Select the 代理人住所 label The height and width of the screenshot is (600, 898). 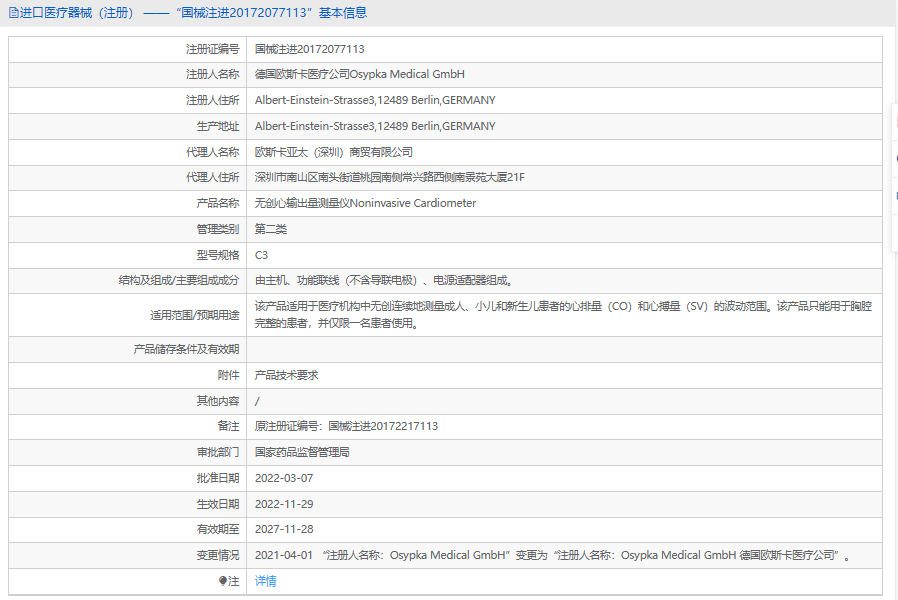point(212,177)
